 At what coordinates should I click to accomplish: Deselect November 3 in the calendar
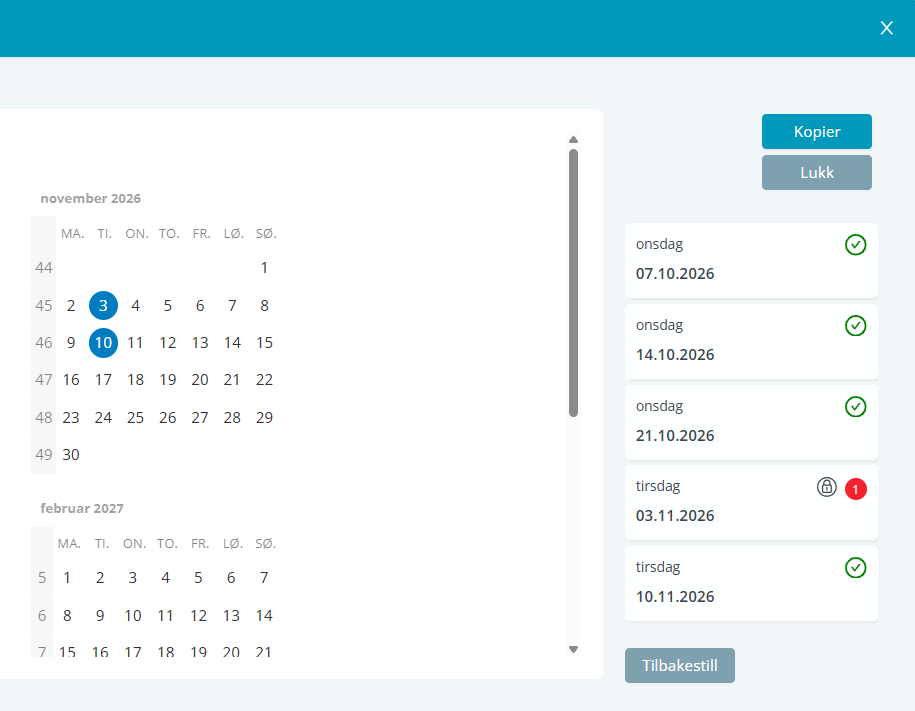click(103, 305)
